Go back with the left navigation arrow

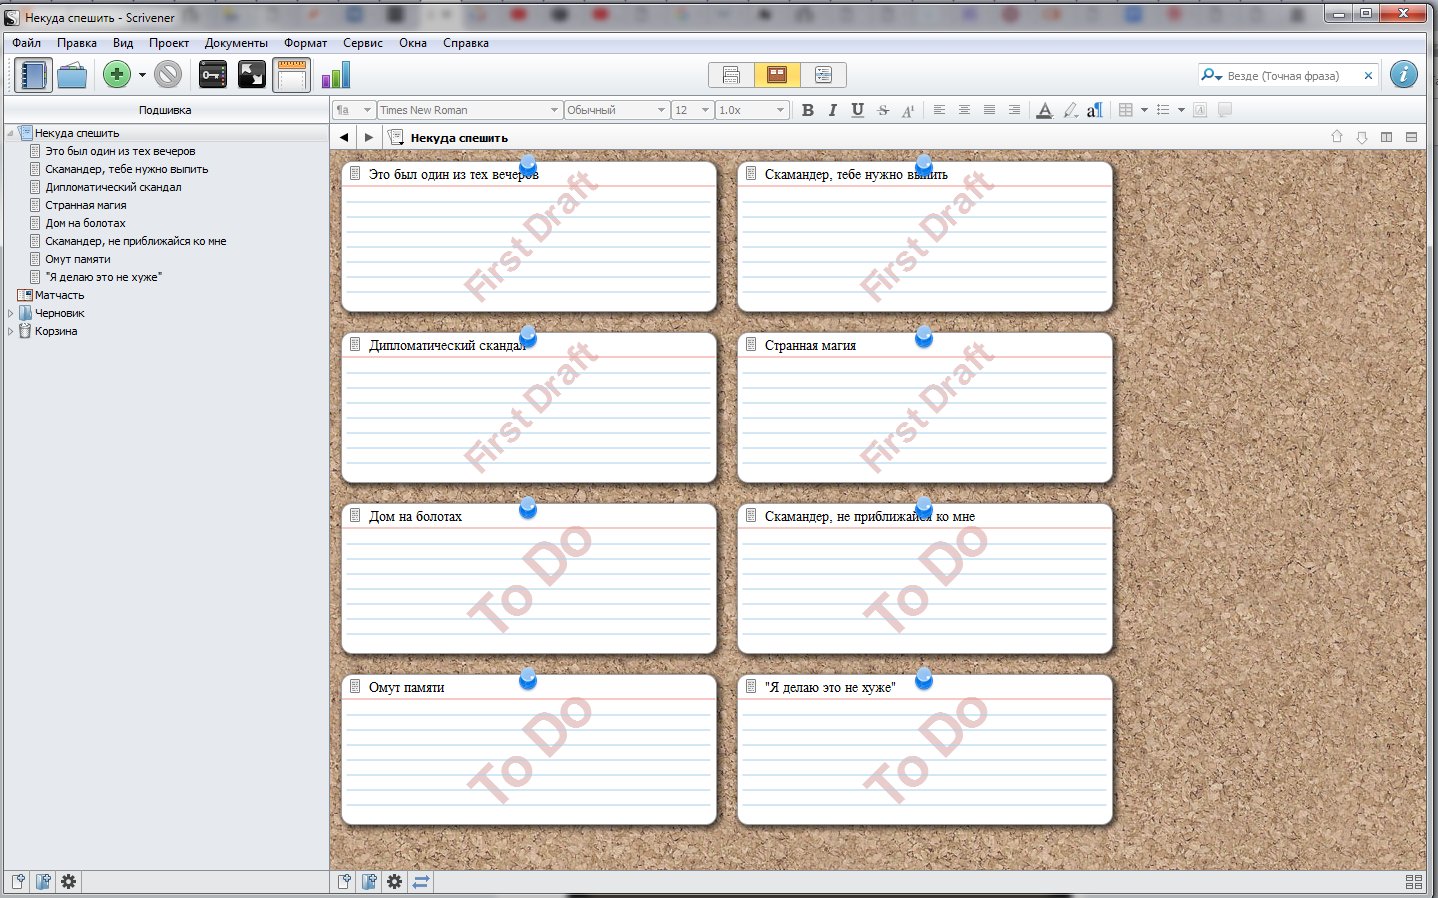tap(344, 137)
